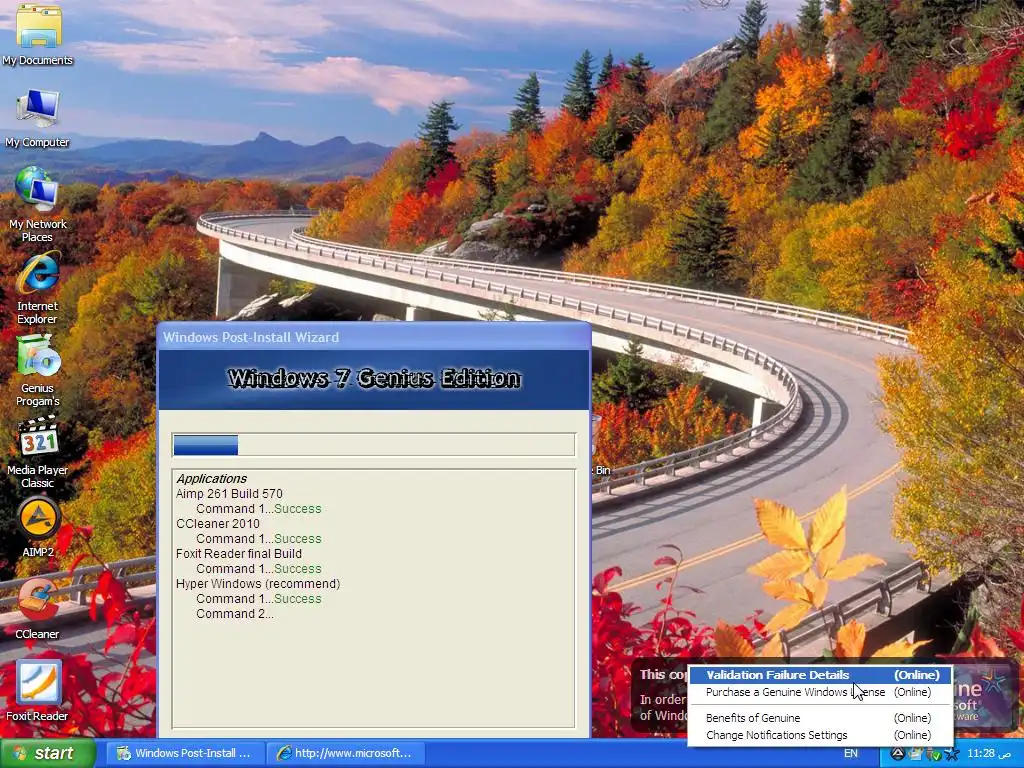This screenshot has height=768, width=1024.
Task: Select the Media Player Classic shortcut
Action: (37, 452)
